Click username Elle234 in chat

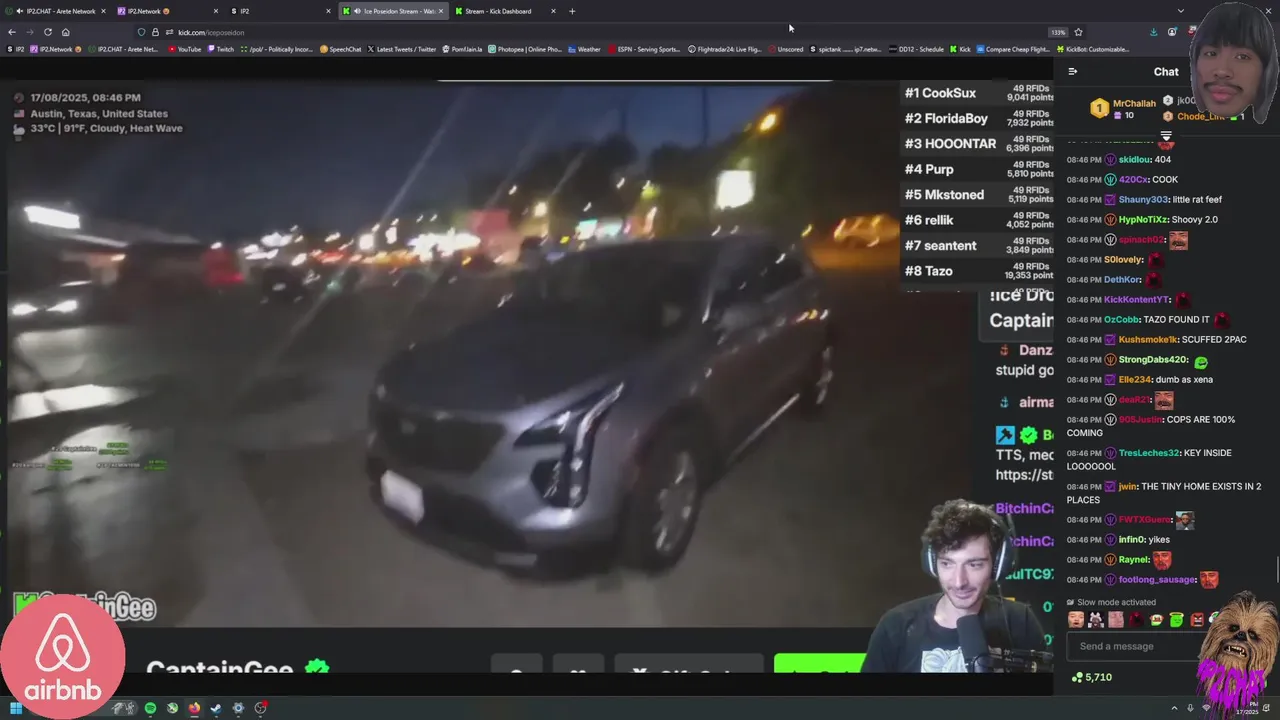[x=1134, y=379]
